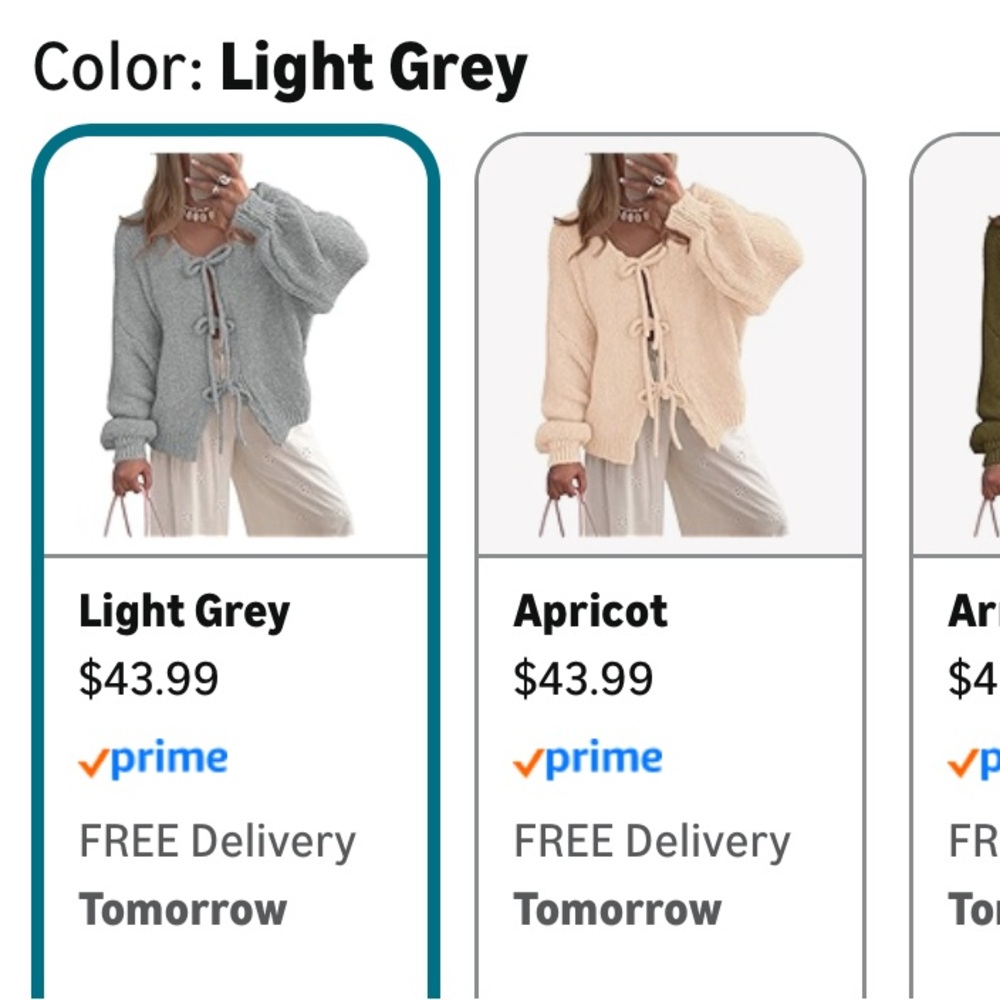Click FREE Delivery text in Light Grey card

click(x=217, y=842)
